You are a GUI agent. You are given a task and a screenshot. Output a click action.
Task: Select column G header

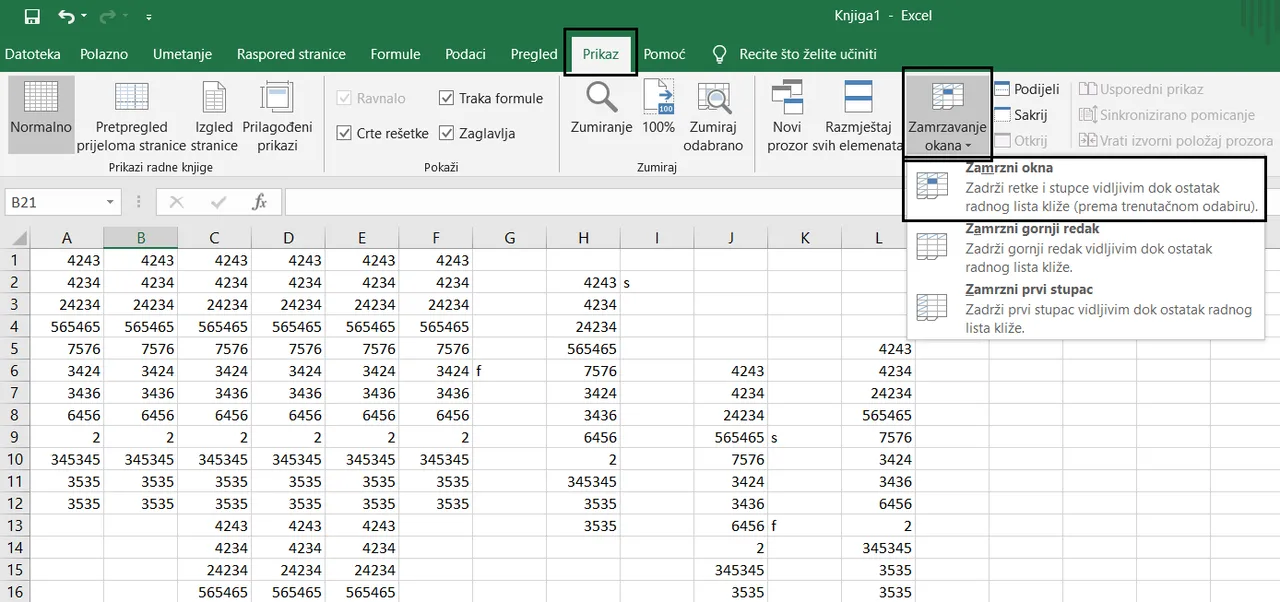(x=510, y=238)
